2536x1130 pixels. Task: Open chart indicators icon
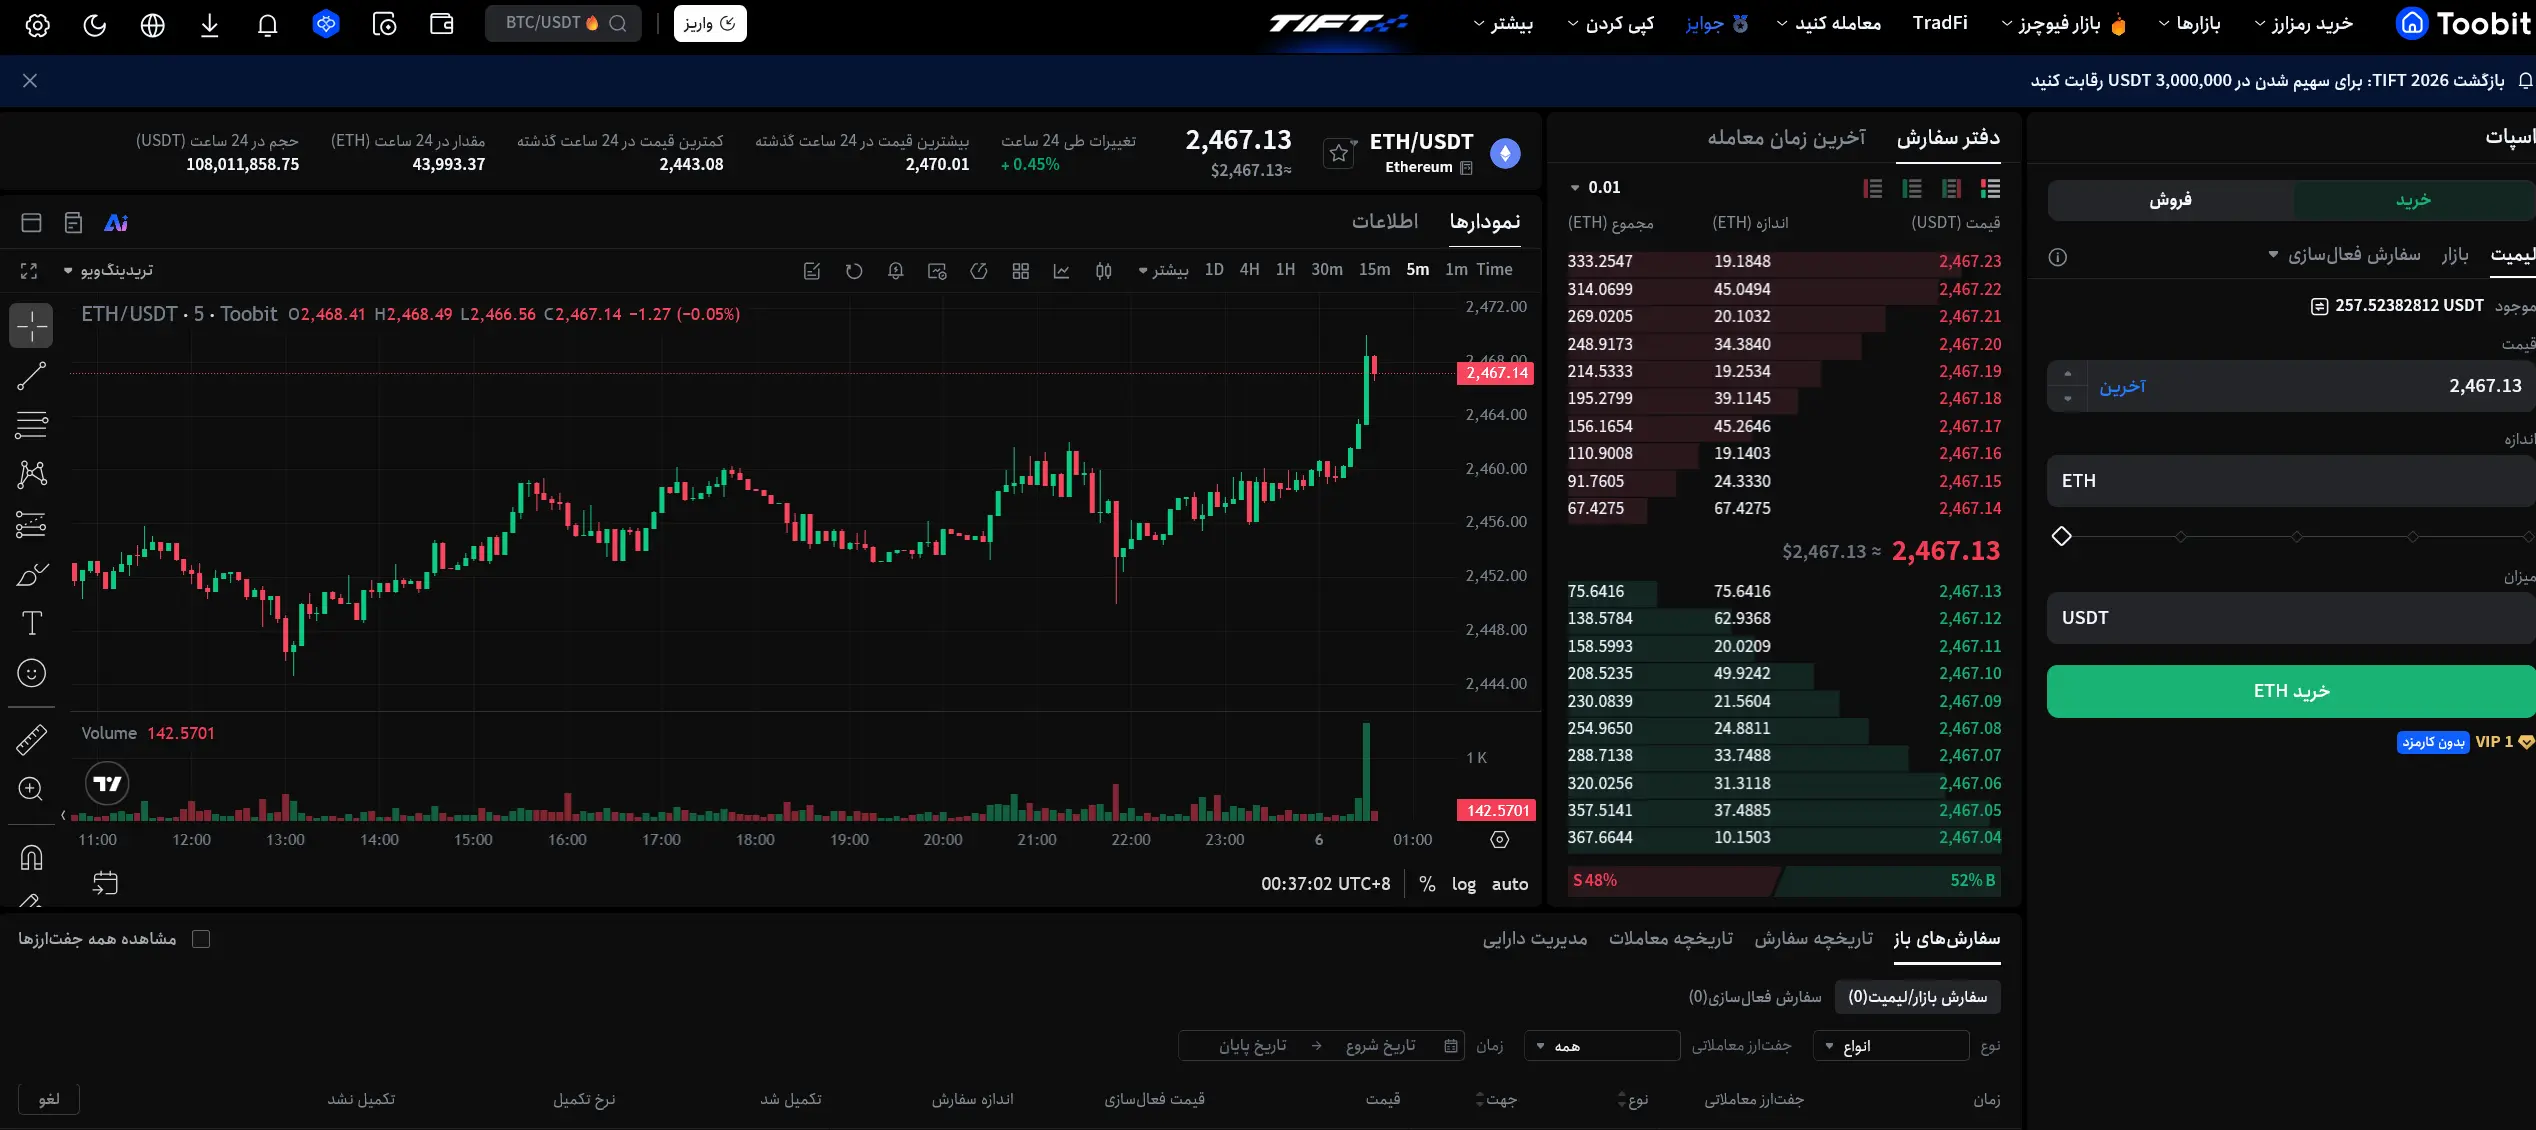(x=1061, y=270)
